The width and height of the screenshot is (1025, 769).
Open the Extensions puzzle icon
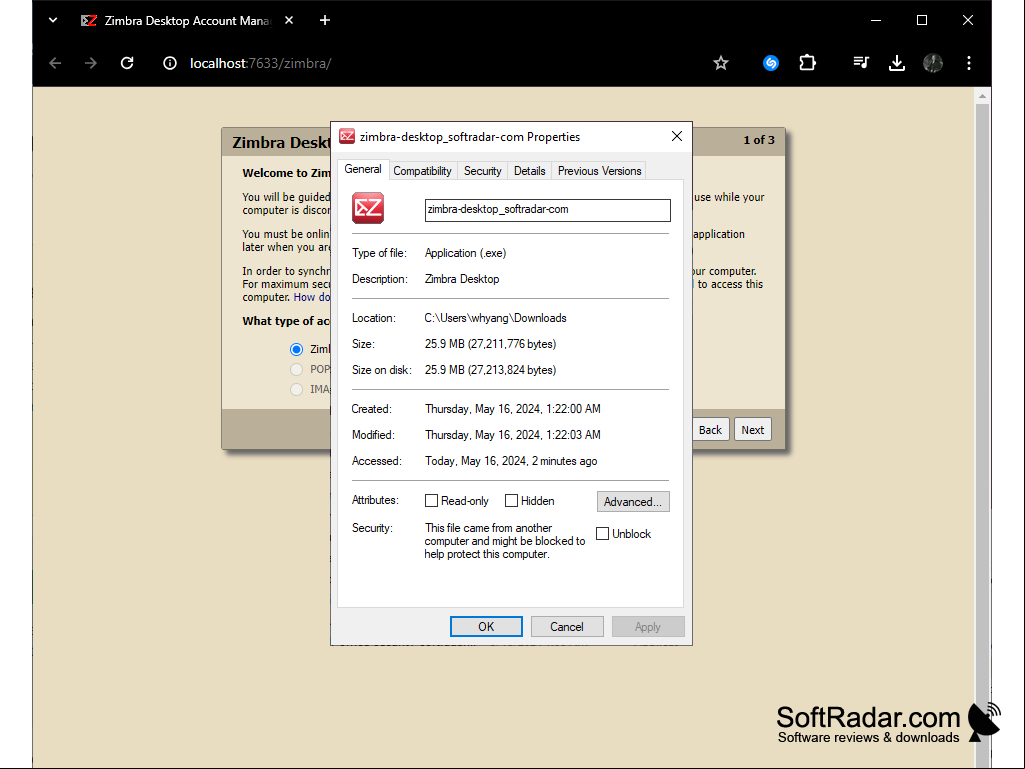coord(807,63)
